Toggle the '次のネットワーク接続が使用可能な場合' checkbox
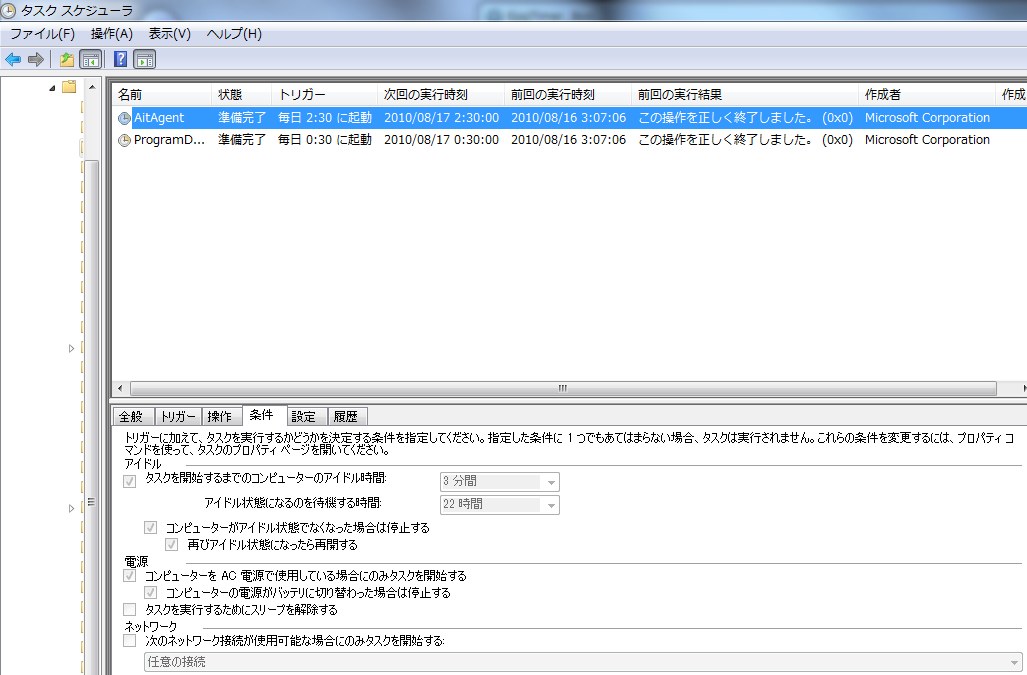The image size is (1027, 675). pyautogui.click(x=129, y=640)
